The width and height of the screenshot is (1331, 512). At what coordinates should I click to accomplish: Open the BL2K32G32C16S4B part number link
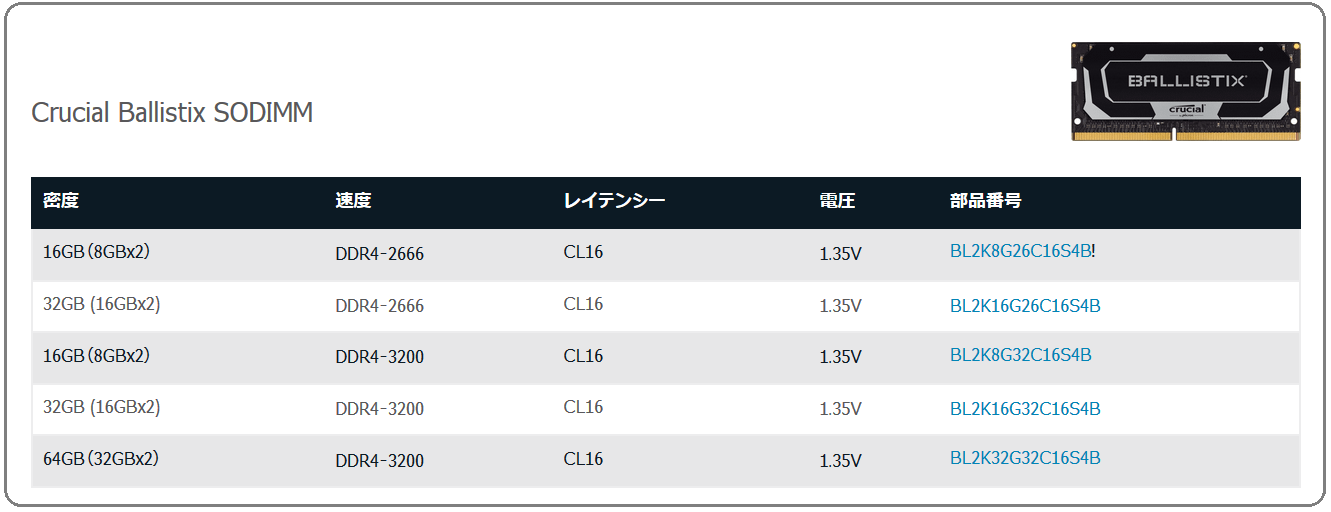coord(1025,458)
